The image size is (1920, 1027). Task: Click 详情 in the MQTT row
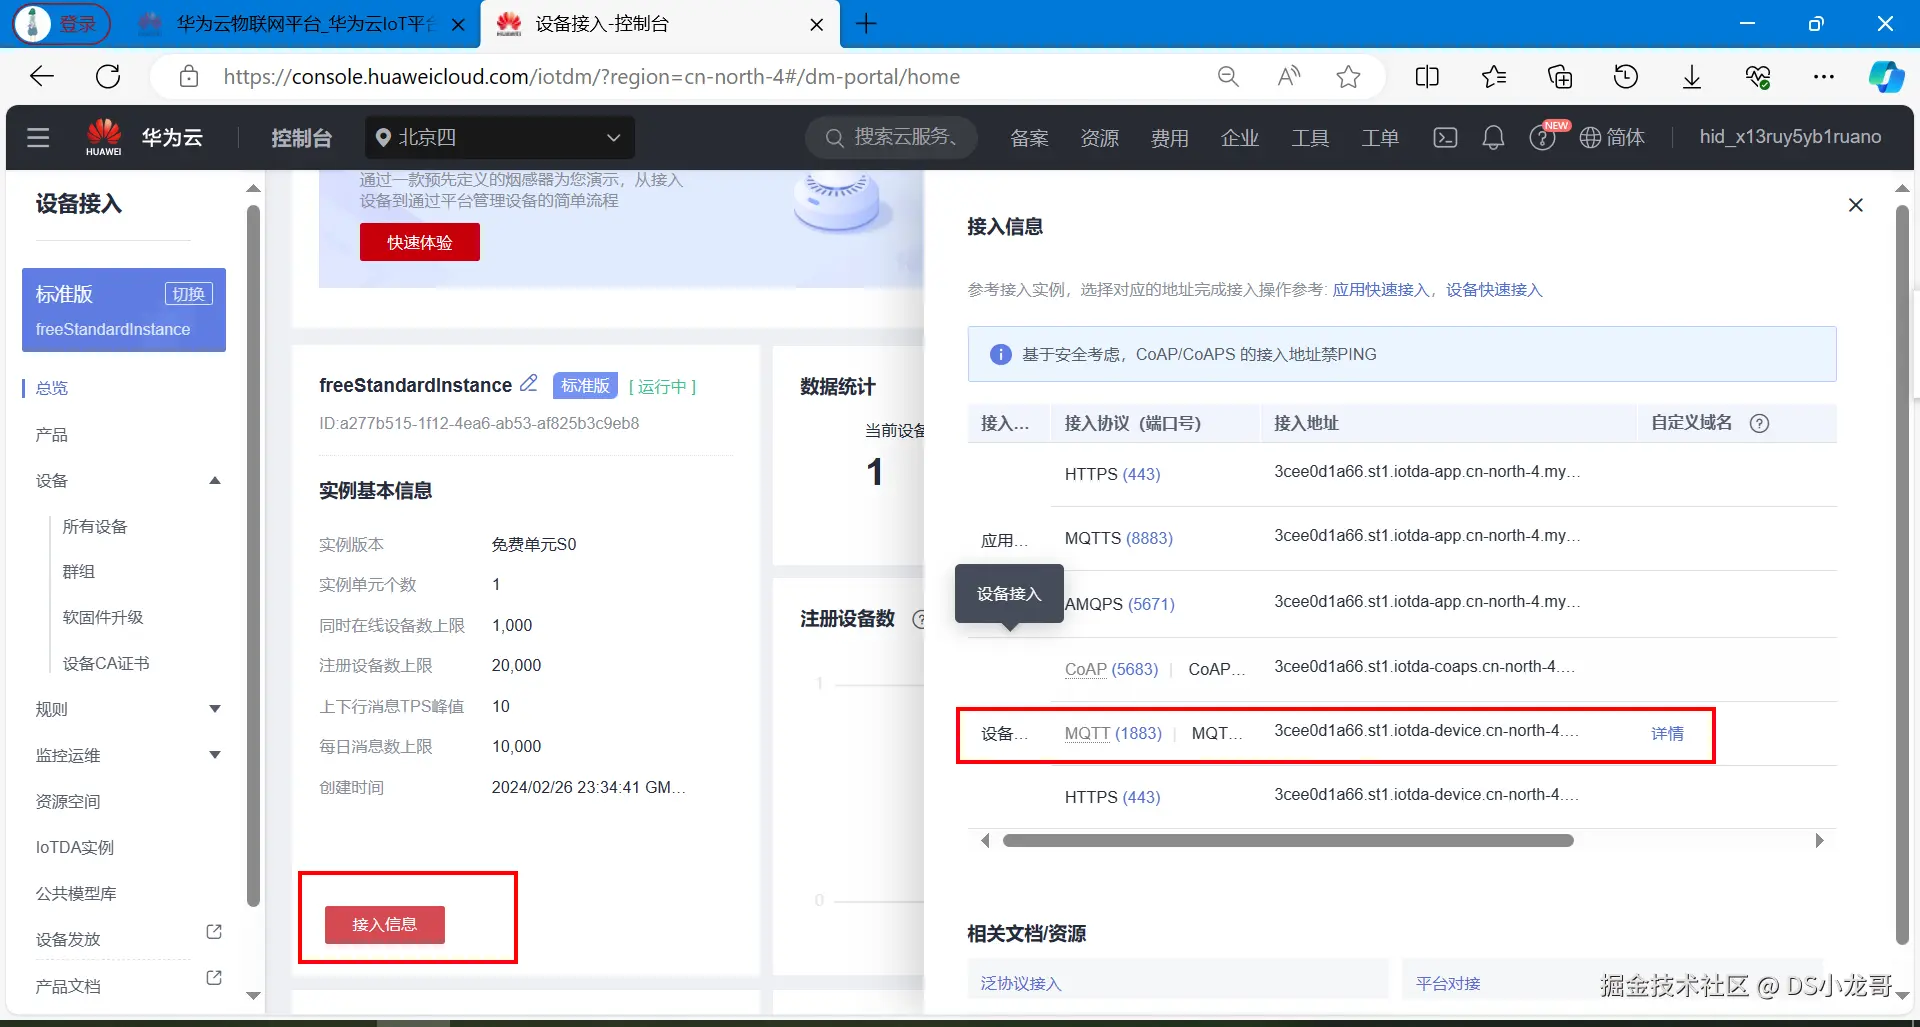pyautogui.click(x=1667, y=734)
